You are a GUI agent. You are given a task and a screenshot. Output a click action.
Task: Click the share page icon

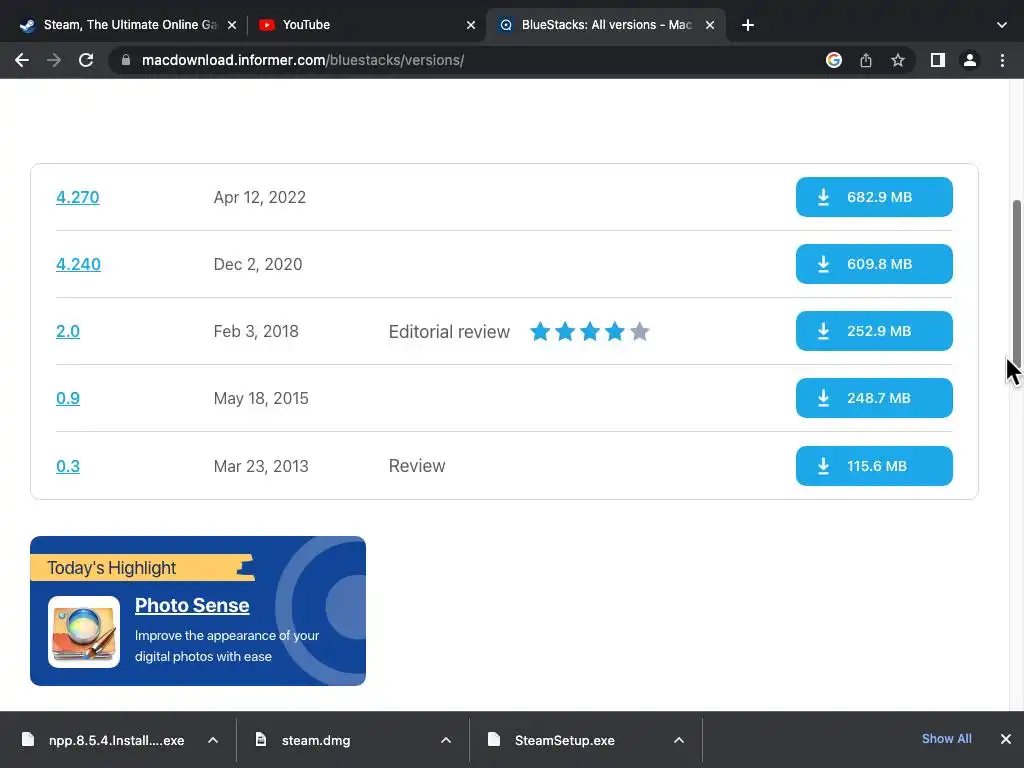(x=866, y=60)
